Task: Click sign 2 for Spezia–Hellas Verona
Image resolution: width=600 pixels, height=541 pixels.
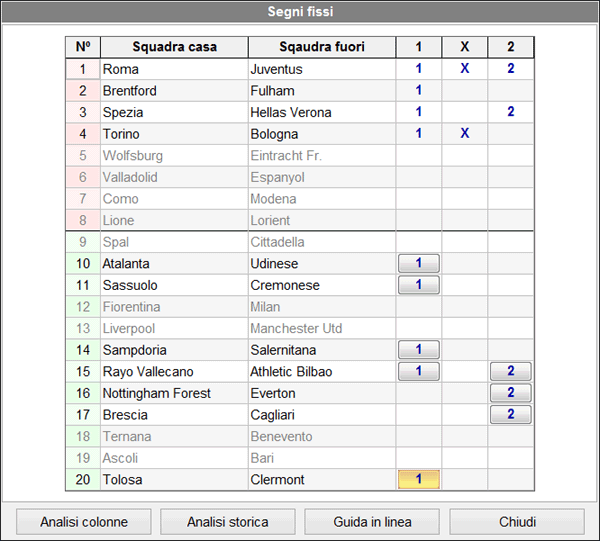Action: pos(511,112)
